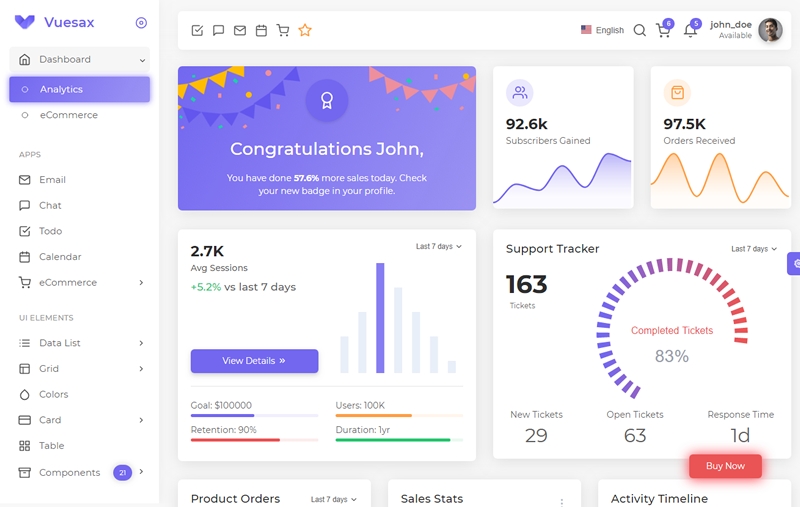Screen dimensions: 800x507
Task: Open Calendar from the sidebar menu
Action: [80, 257]
